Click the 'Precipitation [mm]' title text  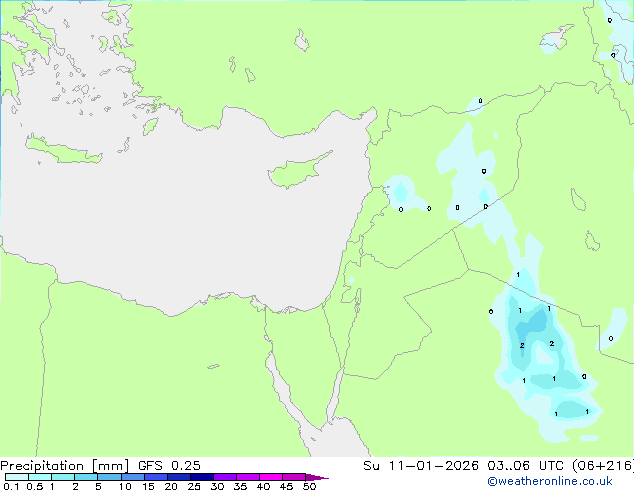pos(64,466)
